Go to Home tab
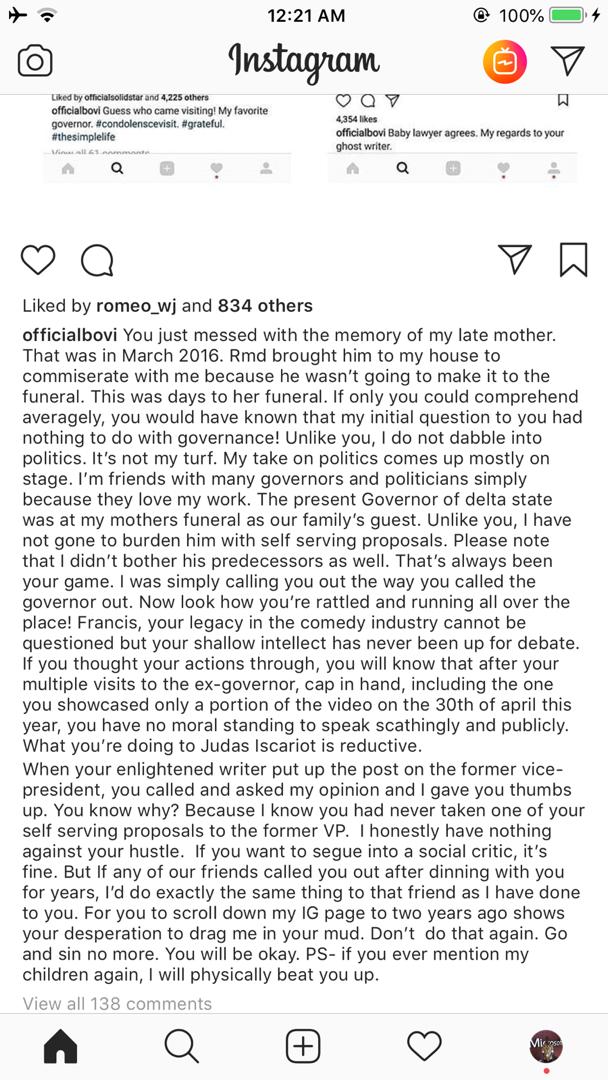Viewport: 608px width, 1080px height. [x=61, y=1046]
